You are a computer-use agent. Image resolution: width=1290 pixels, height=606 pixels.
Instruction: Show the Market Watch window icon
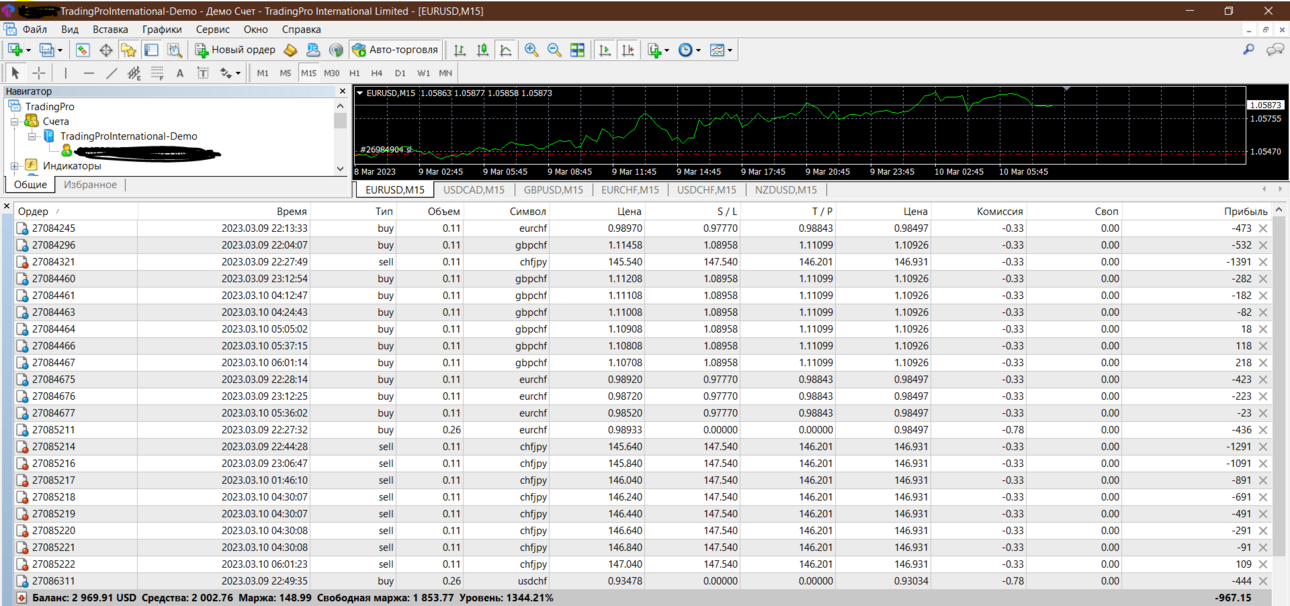83,49
